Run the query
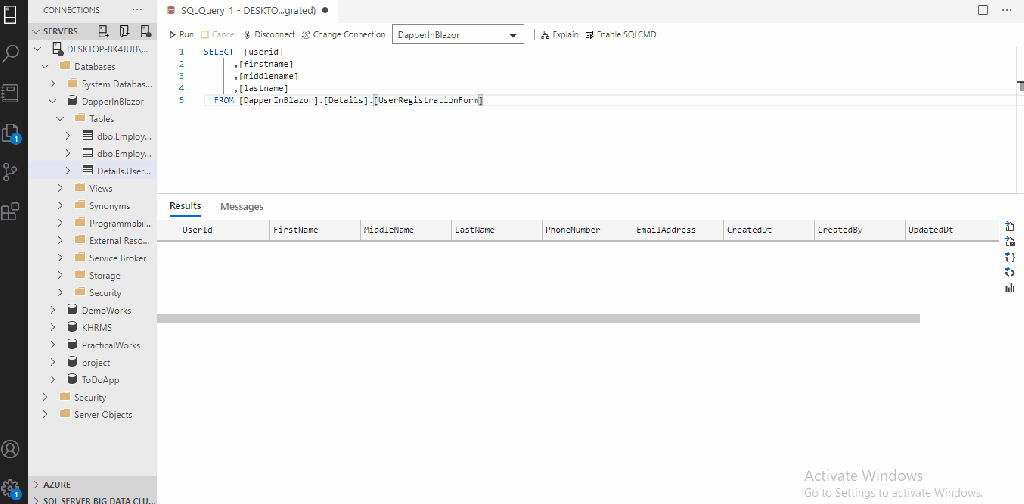Image resolution: width=1024 pixels, height=504 pixels. 181,34
